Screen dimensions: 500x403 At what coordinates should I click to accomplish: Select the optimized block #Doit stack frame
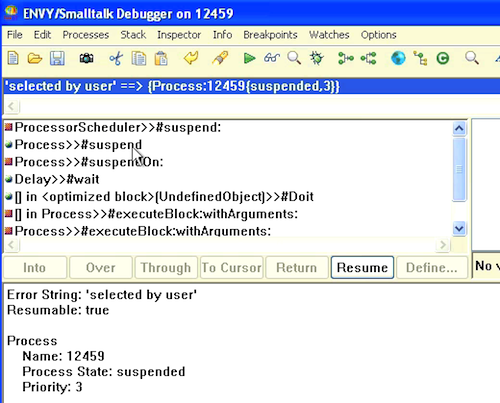coord(228,197)
